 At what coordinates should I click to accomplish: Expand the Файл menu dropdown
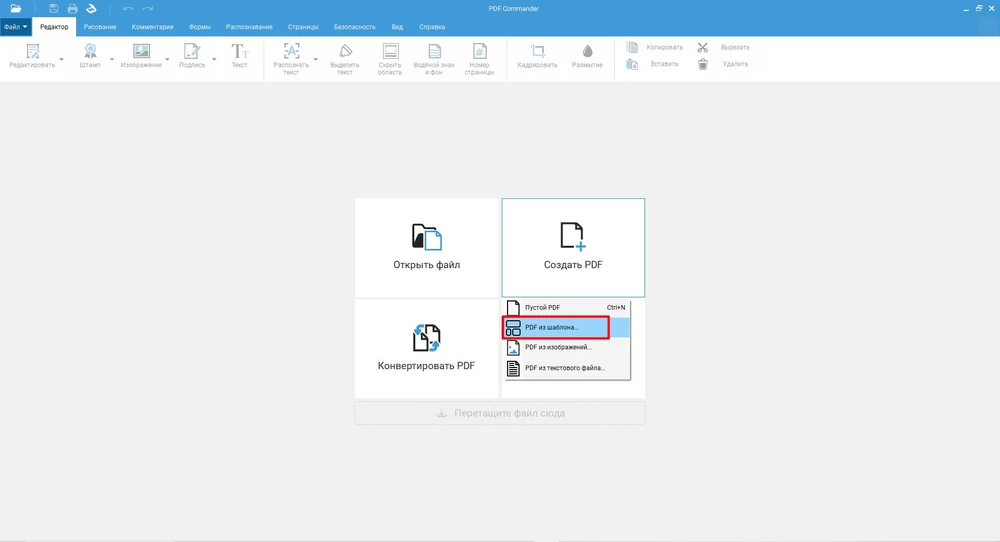click(16, 26)
